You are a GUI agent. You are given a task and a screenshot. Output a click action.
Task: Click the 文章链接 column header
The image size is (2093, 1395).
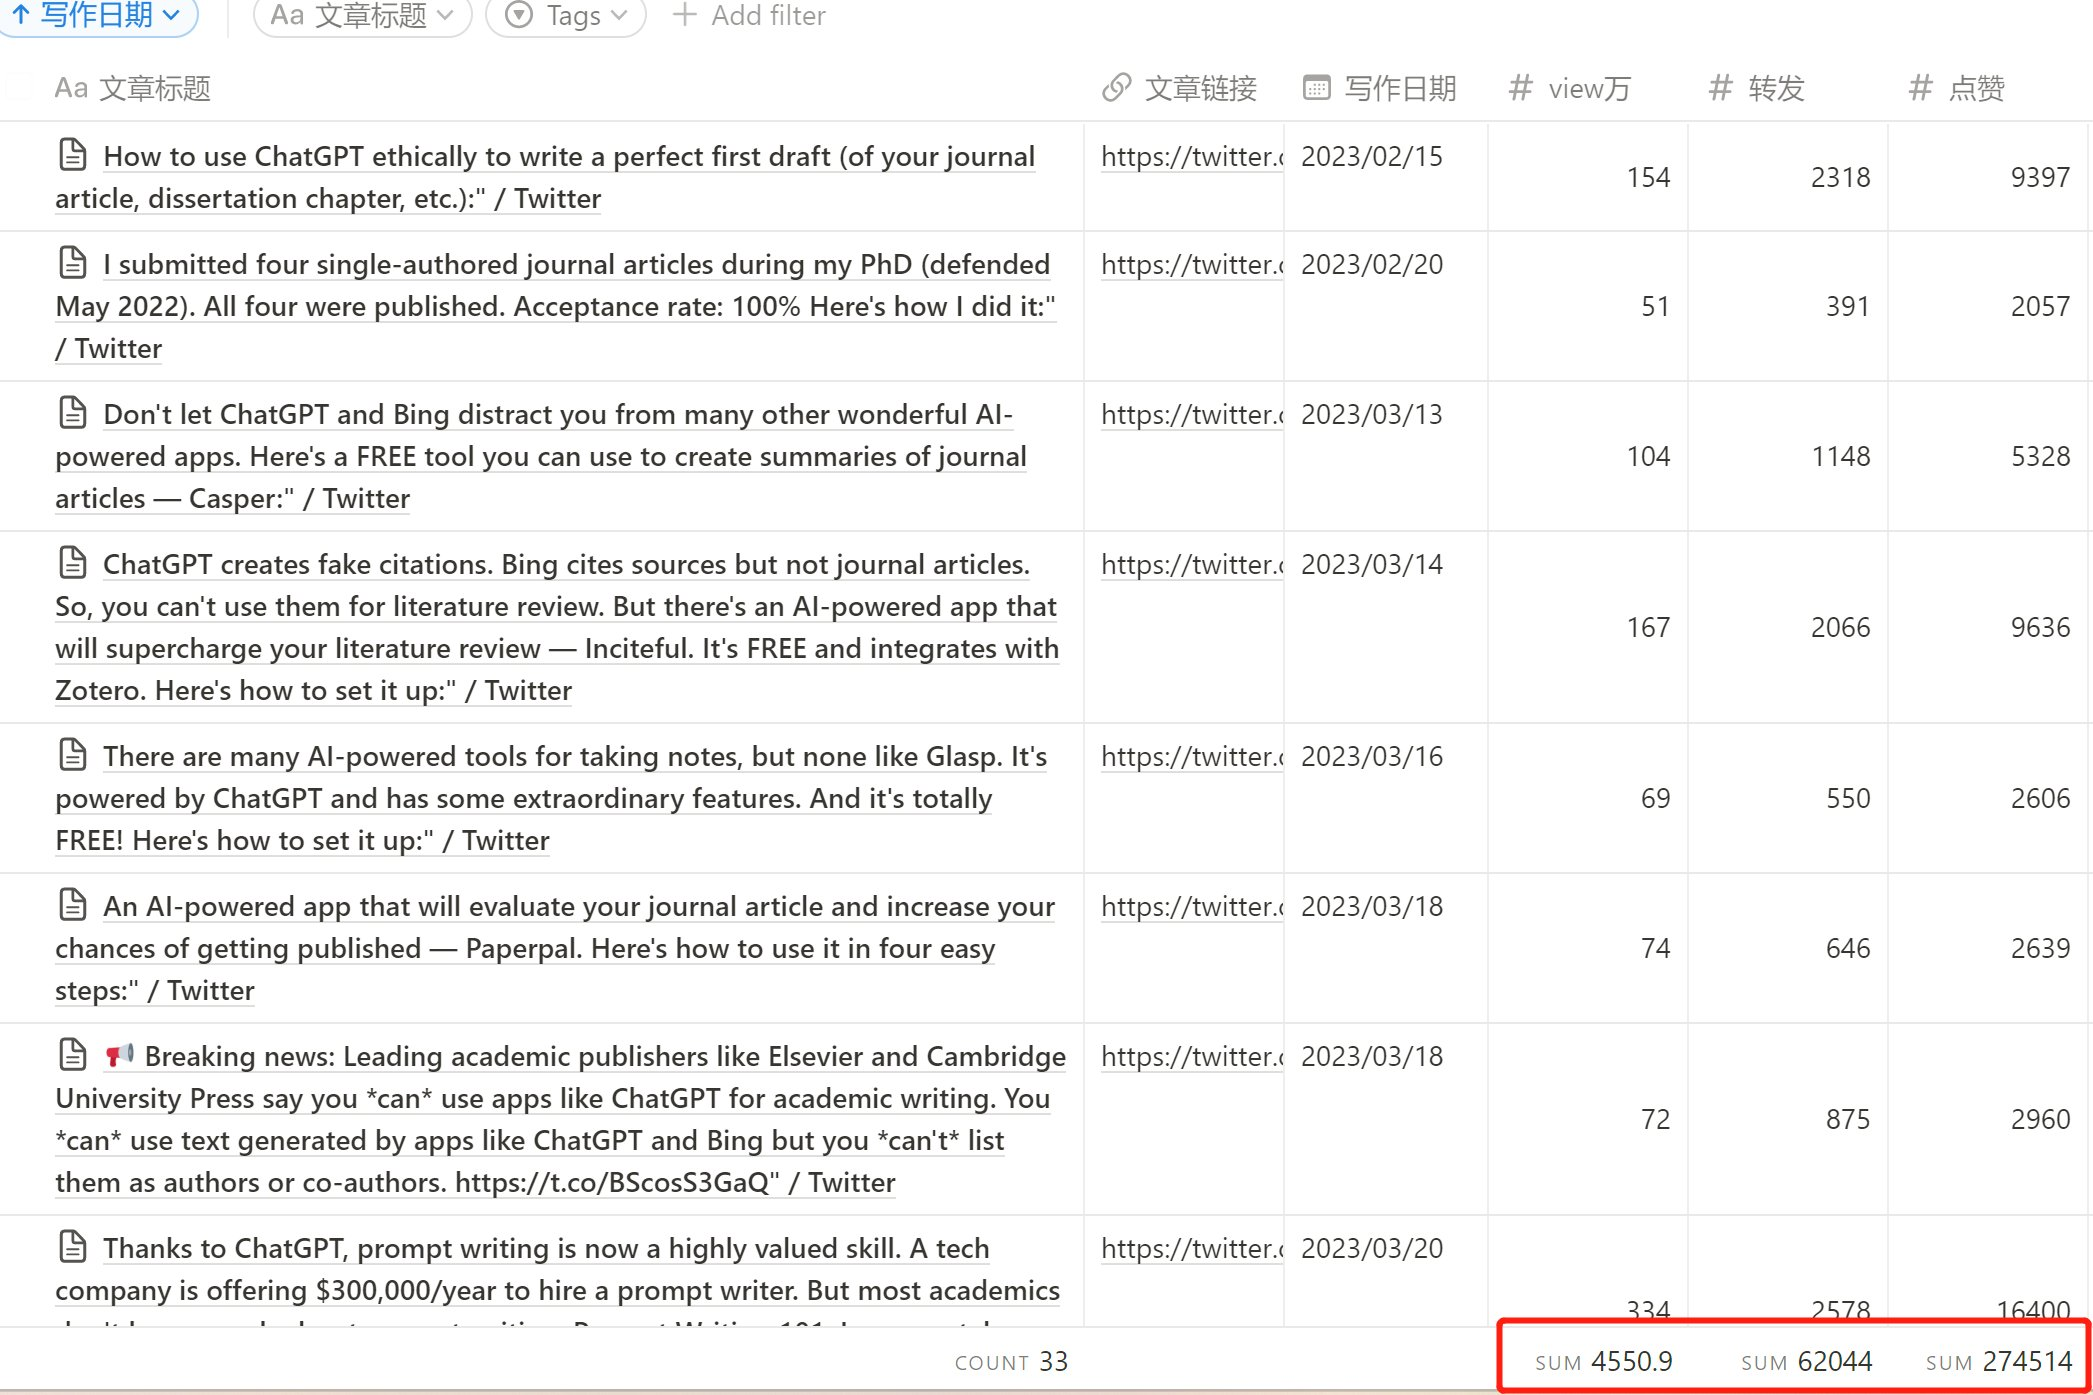(1180, 88)
